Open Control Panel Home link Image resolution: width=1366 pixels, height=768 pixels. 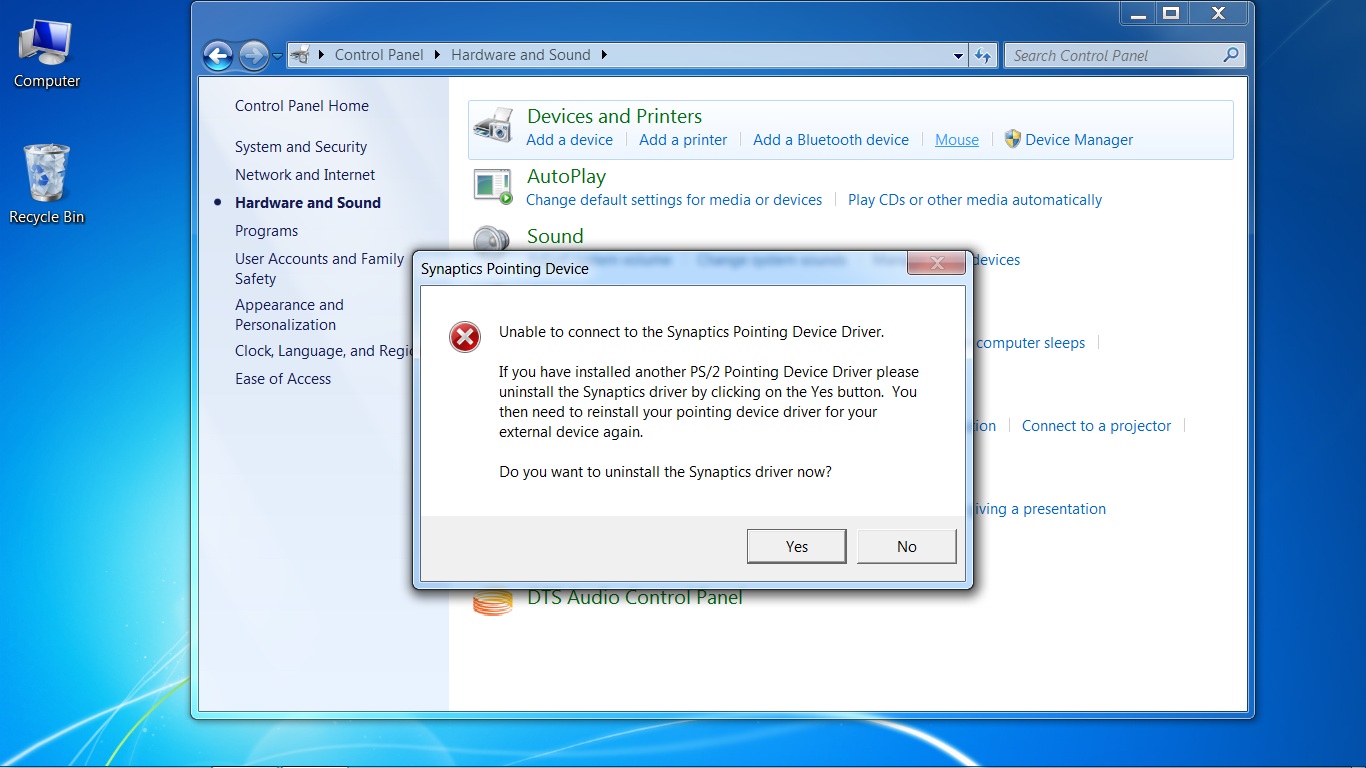(x=302, y=106)
